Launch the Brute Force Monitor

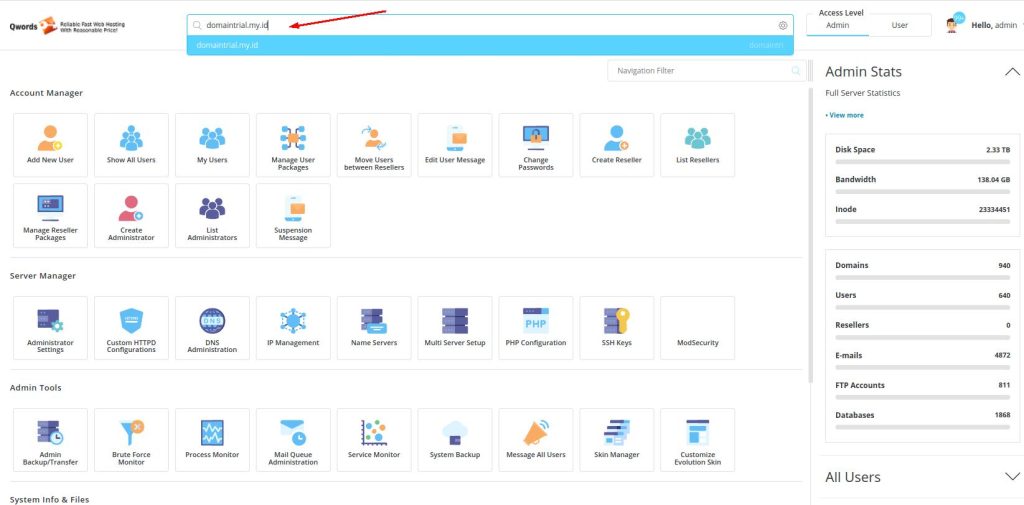coord(131,440)
